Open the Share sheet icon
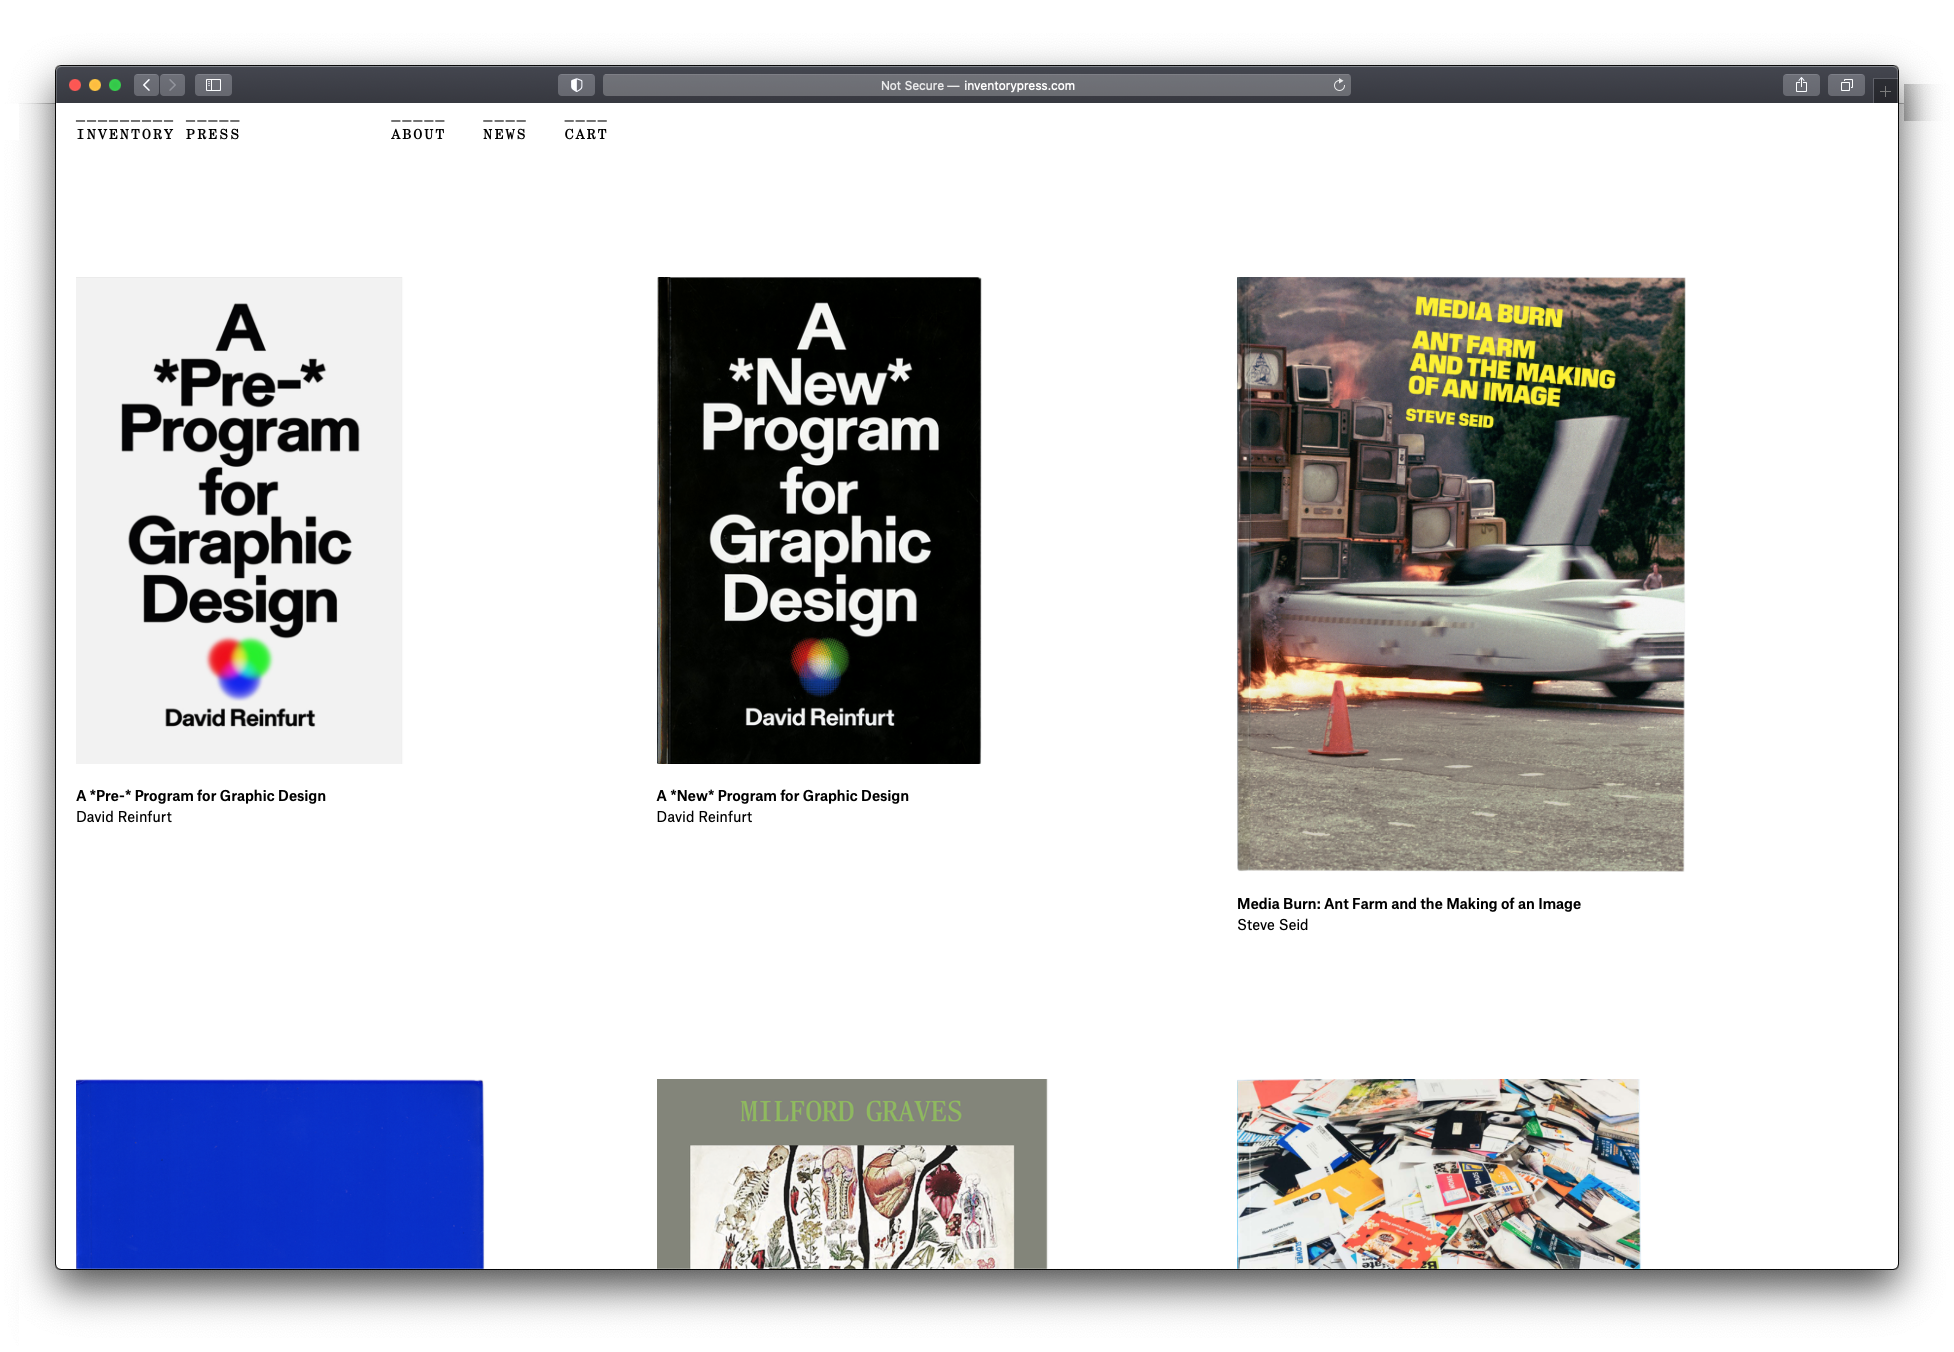Viewport: 1954px width, 1352px height. [x=1801, y=85]
